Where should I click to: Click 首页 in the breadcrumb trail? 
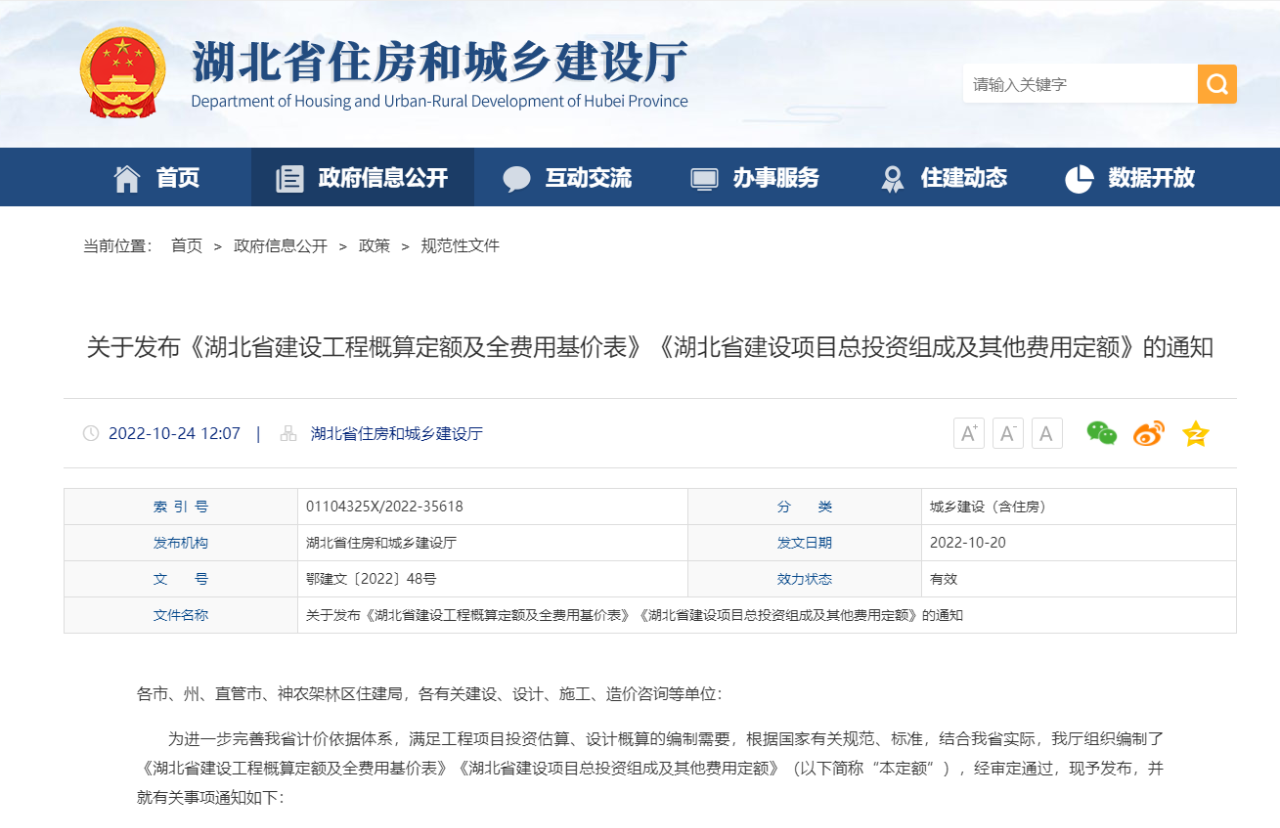(x=186, y=246)
